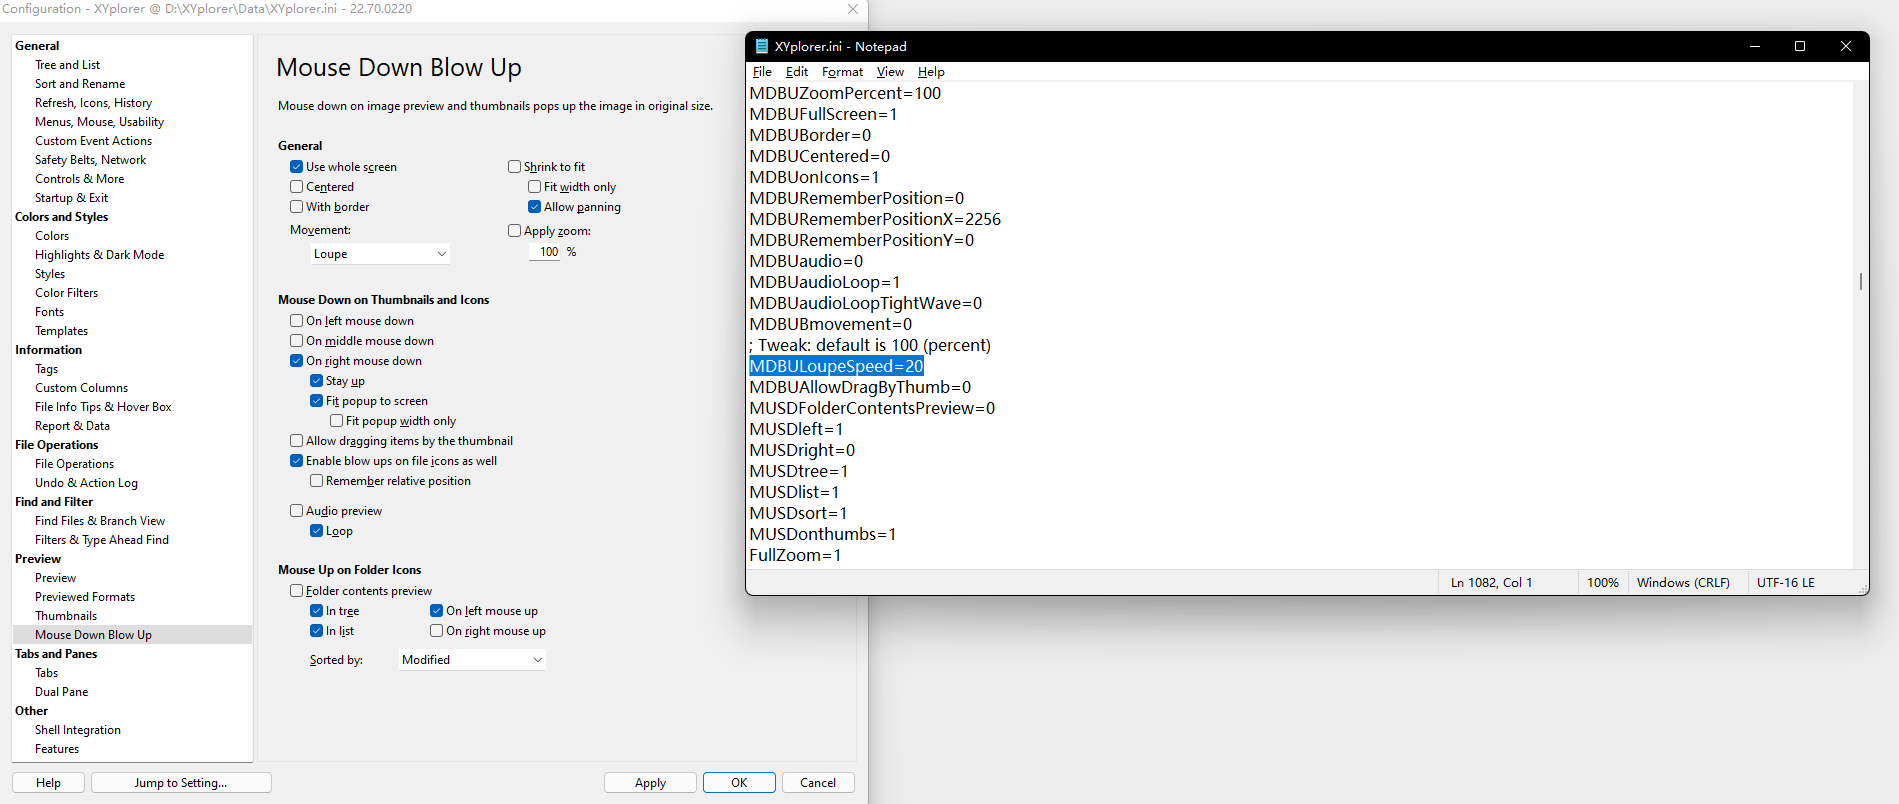Image resolution: width=1899 pixels, height=804 pixels.
Task: Click highlighted MDBULoupeSpeed=20 line in Notepad
Action: pos(836,366)
